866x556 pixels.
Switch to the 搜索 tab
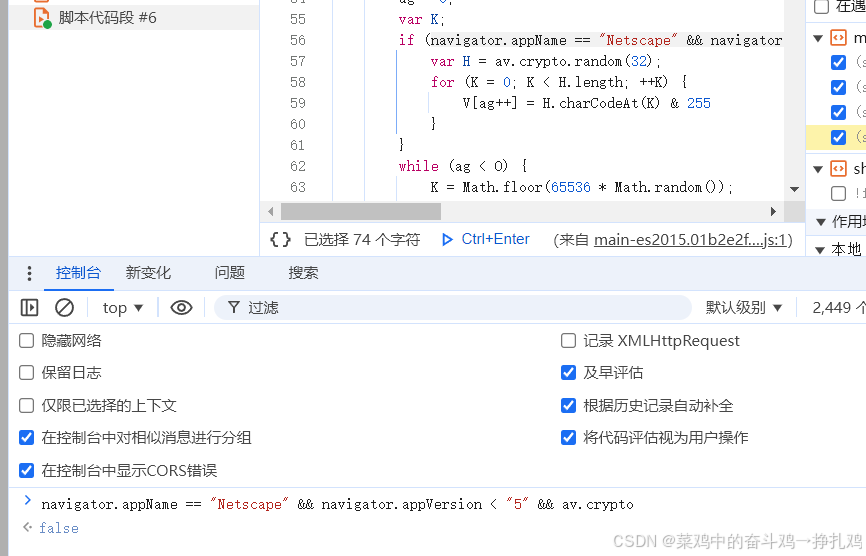(303, 273)
